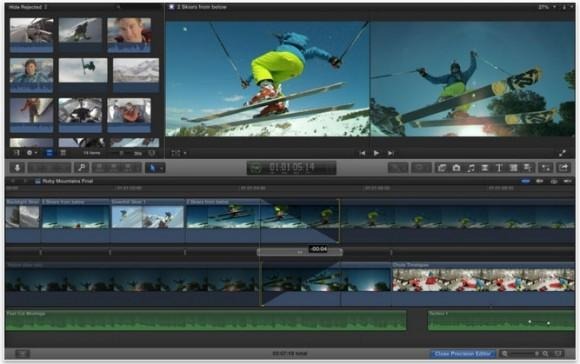Open the Music and Sound browser
The width and height of the screenshot is (580, 364).
[x=471, y=168]
